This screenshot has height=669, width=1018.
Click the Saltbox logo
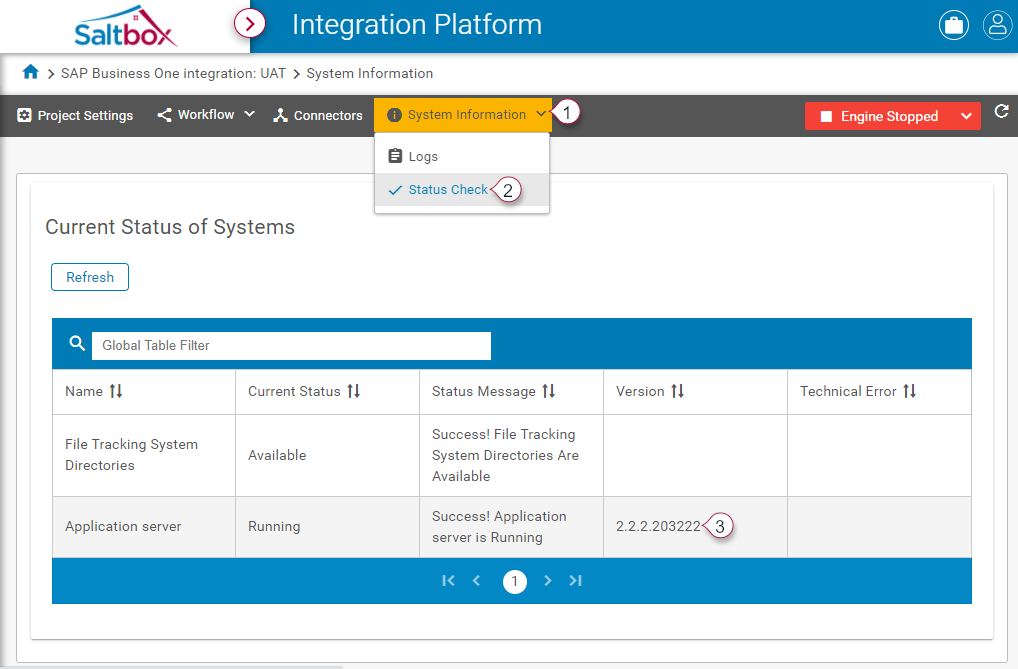[125, 27]
